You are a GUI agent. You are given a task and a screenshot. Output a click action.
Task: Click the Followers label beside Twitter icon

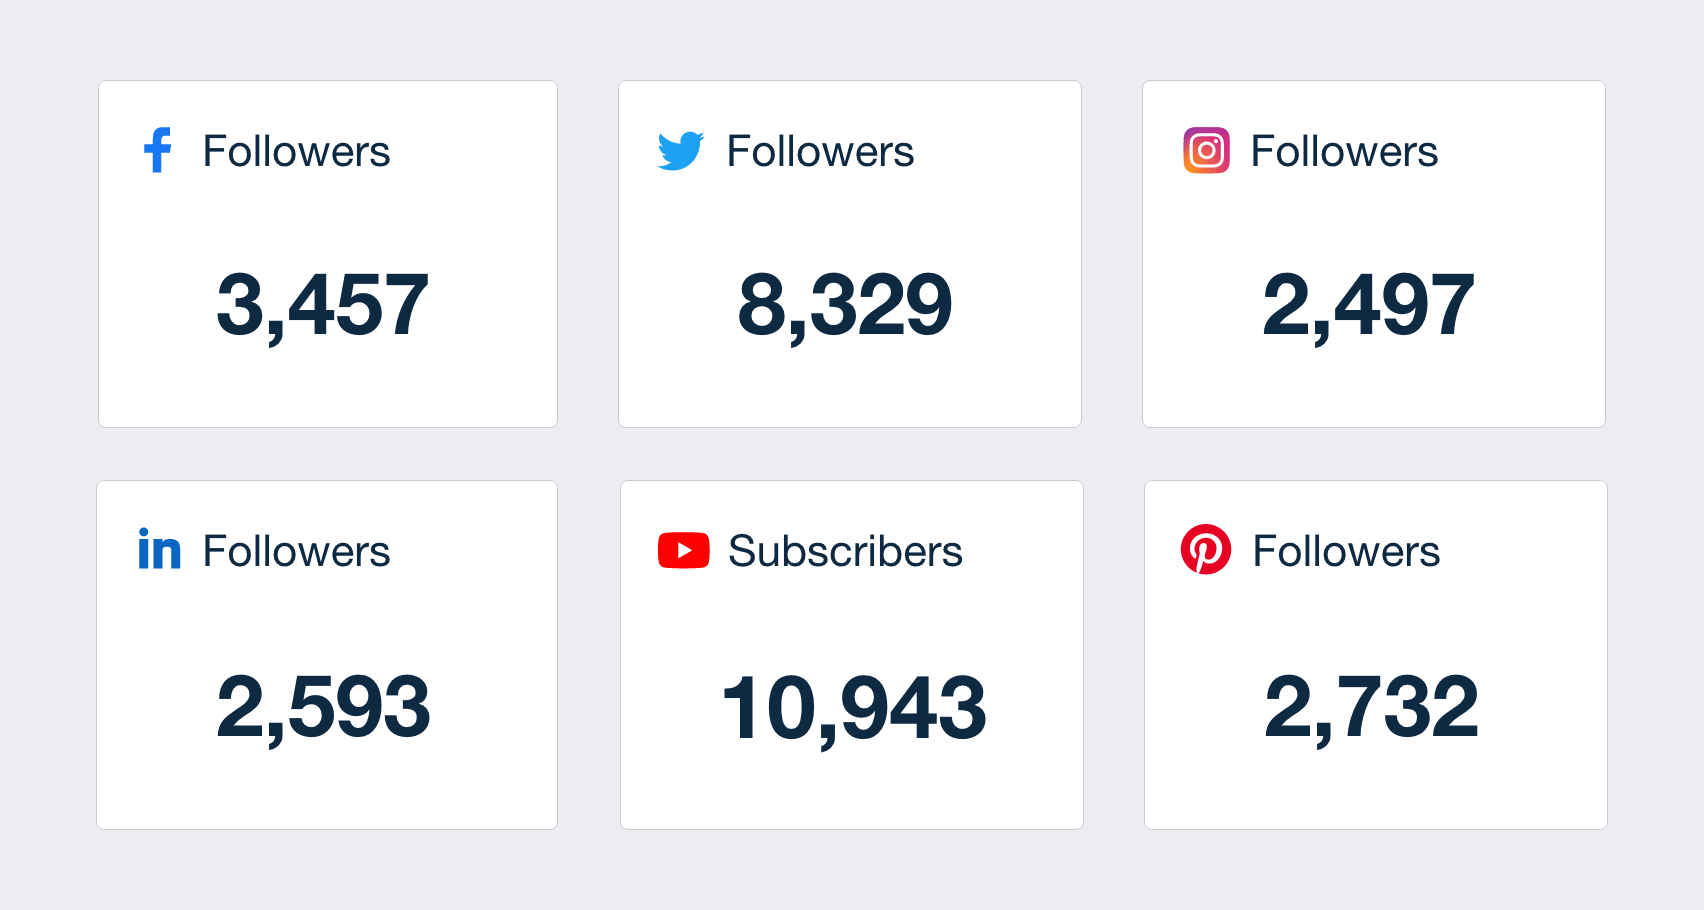coord(820,152)
